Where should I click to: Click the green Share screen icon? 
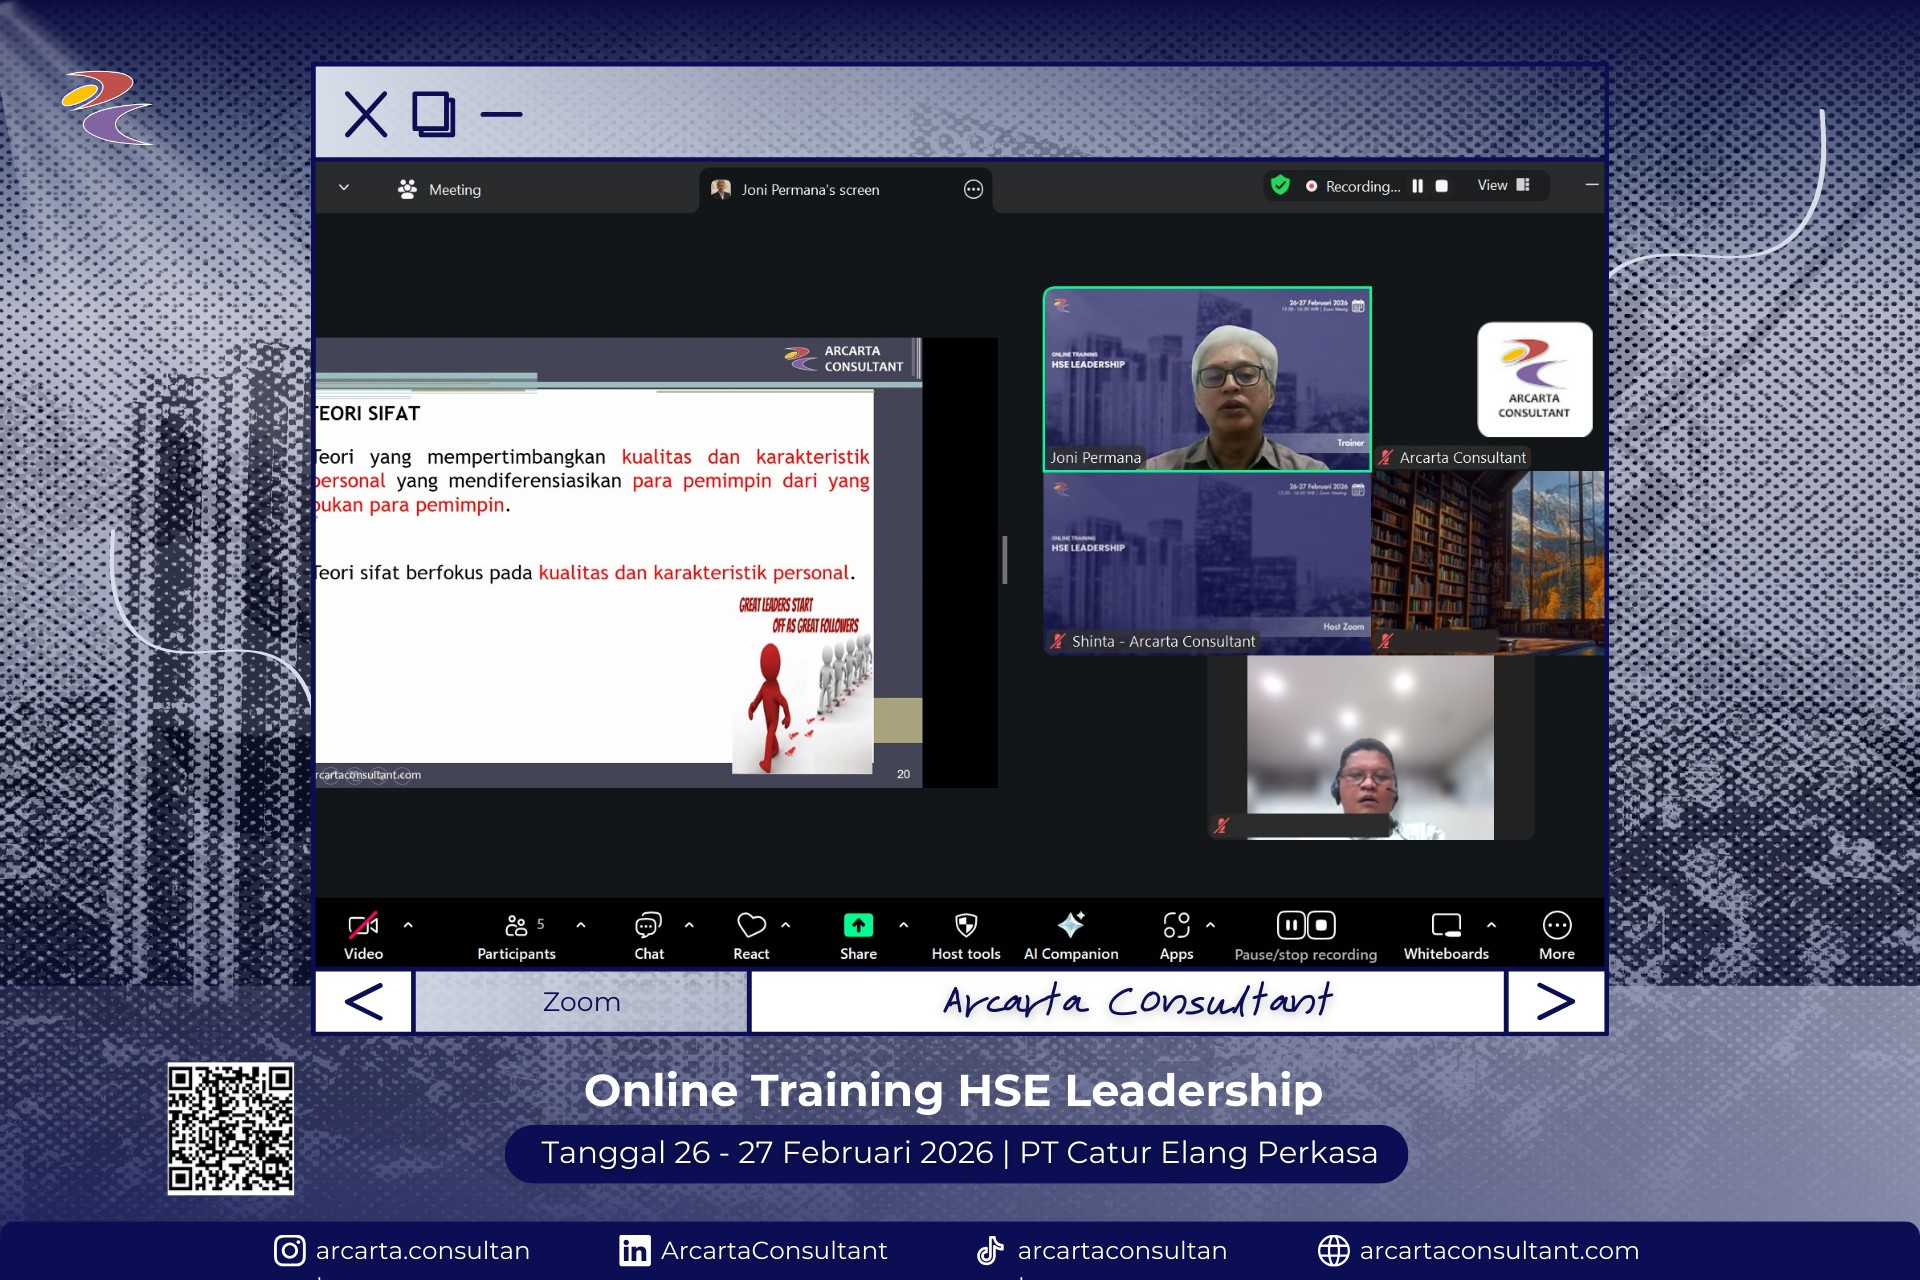click(858, 926)
